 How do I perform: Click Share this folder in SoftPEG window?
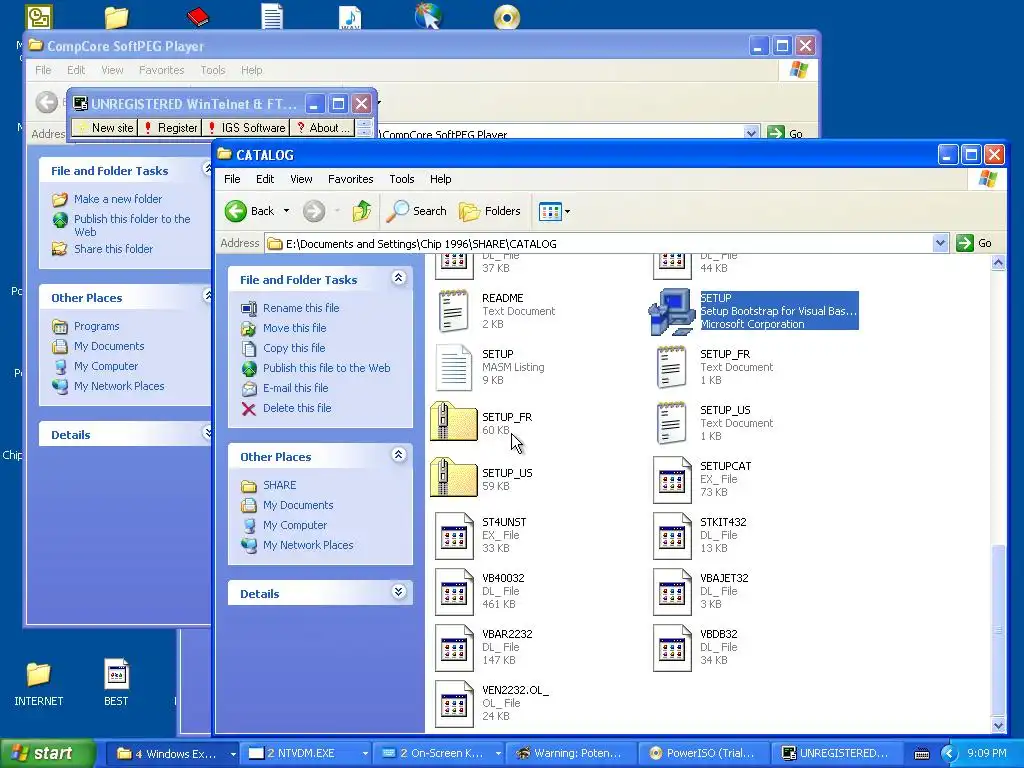click(x=113, y=249)
